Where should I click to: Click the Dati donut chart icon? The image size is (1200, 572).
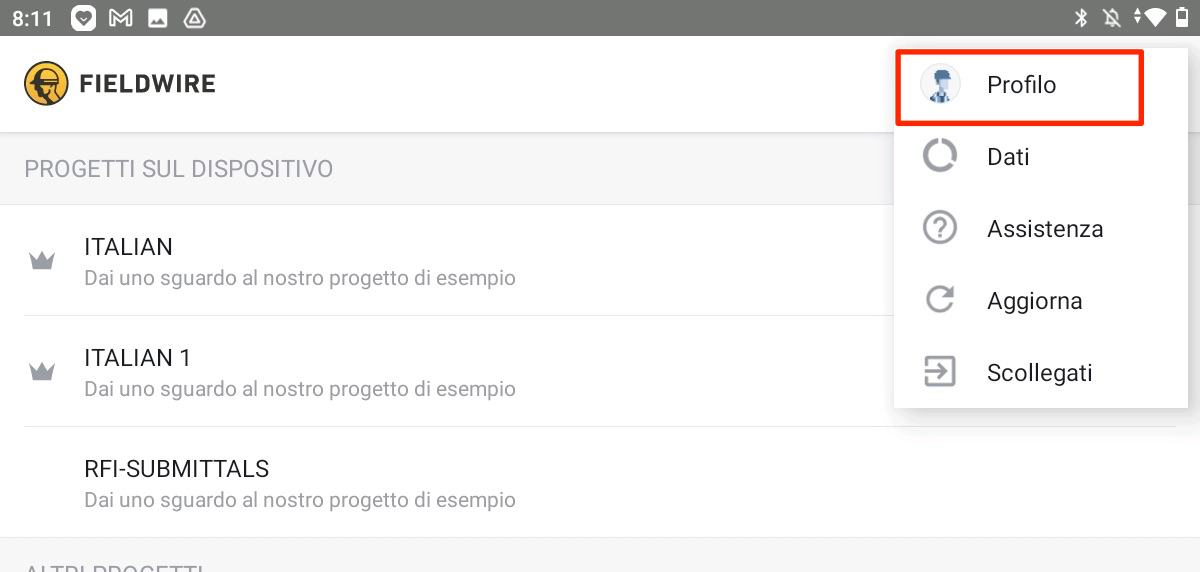(x=940, y=156)
